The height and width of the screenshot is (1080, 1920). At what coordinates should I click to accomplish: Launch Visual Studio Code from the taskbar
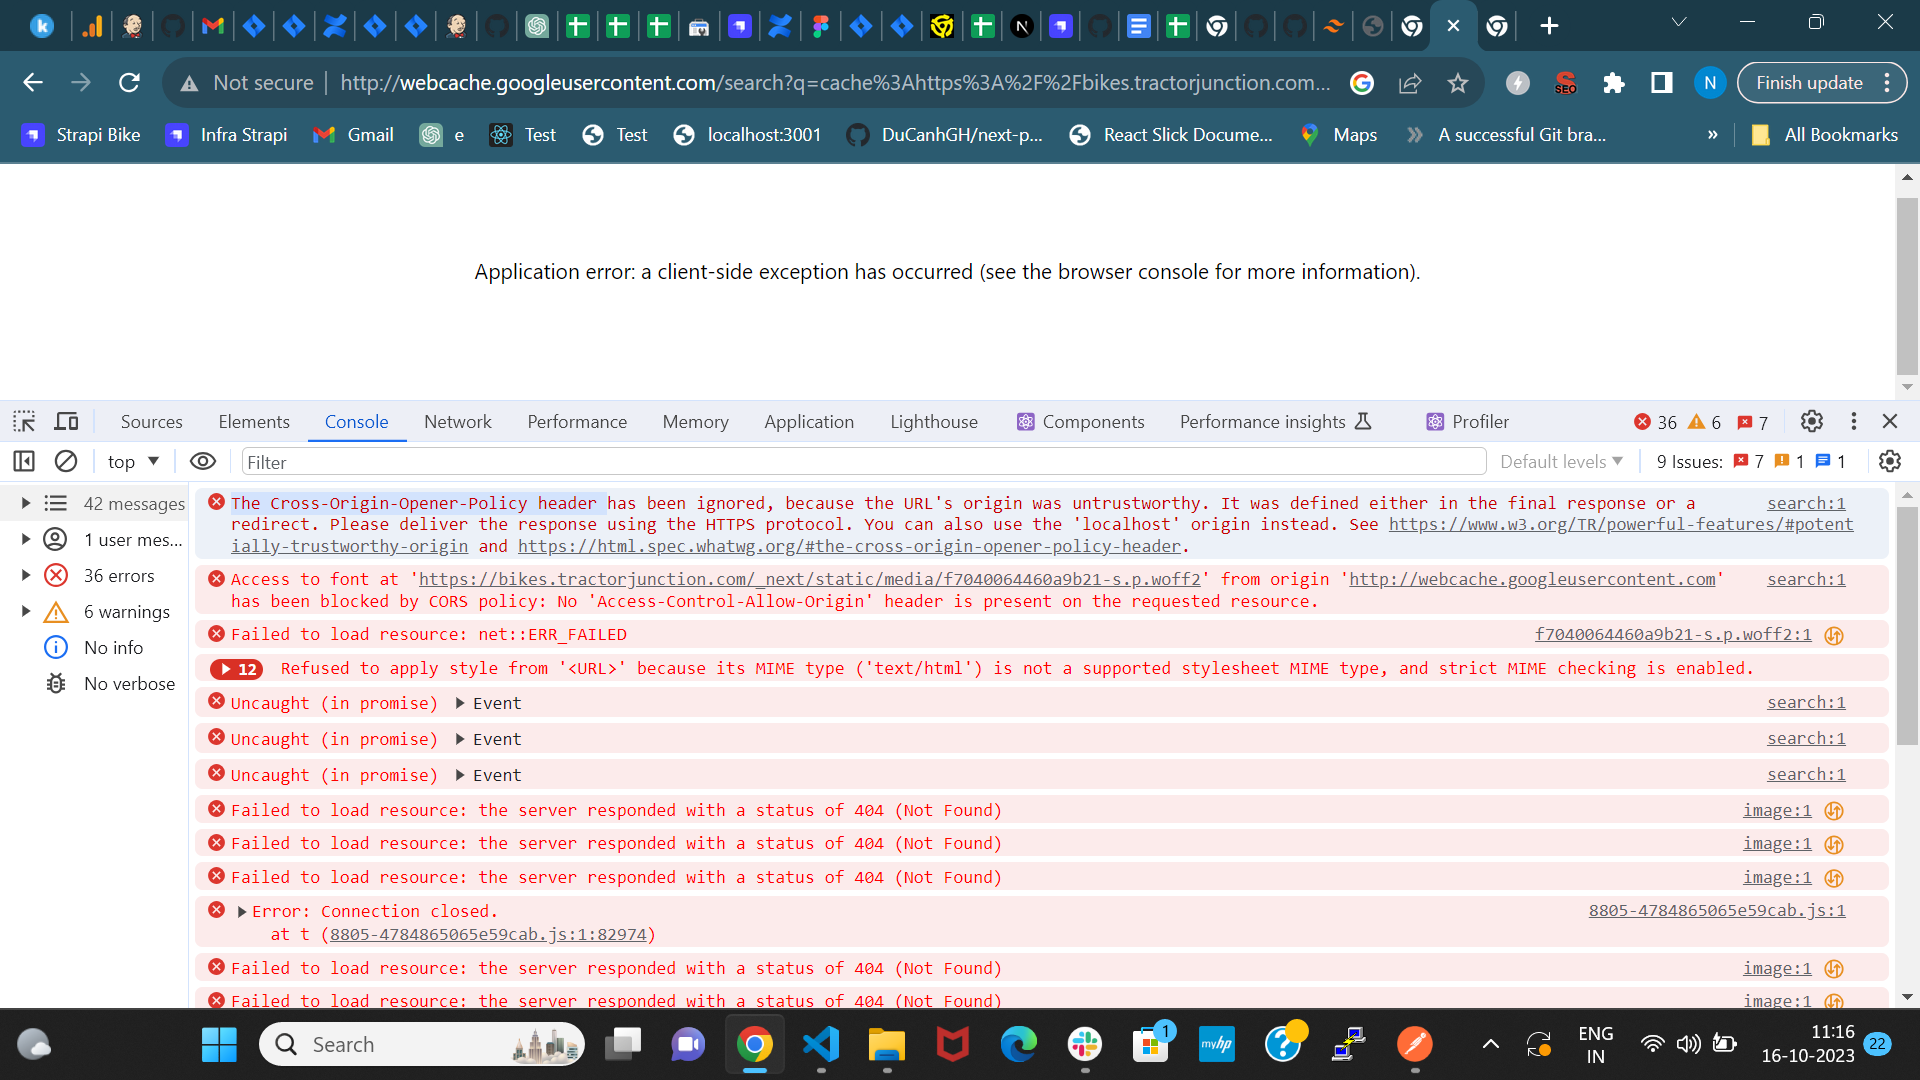pos(820,1044)
